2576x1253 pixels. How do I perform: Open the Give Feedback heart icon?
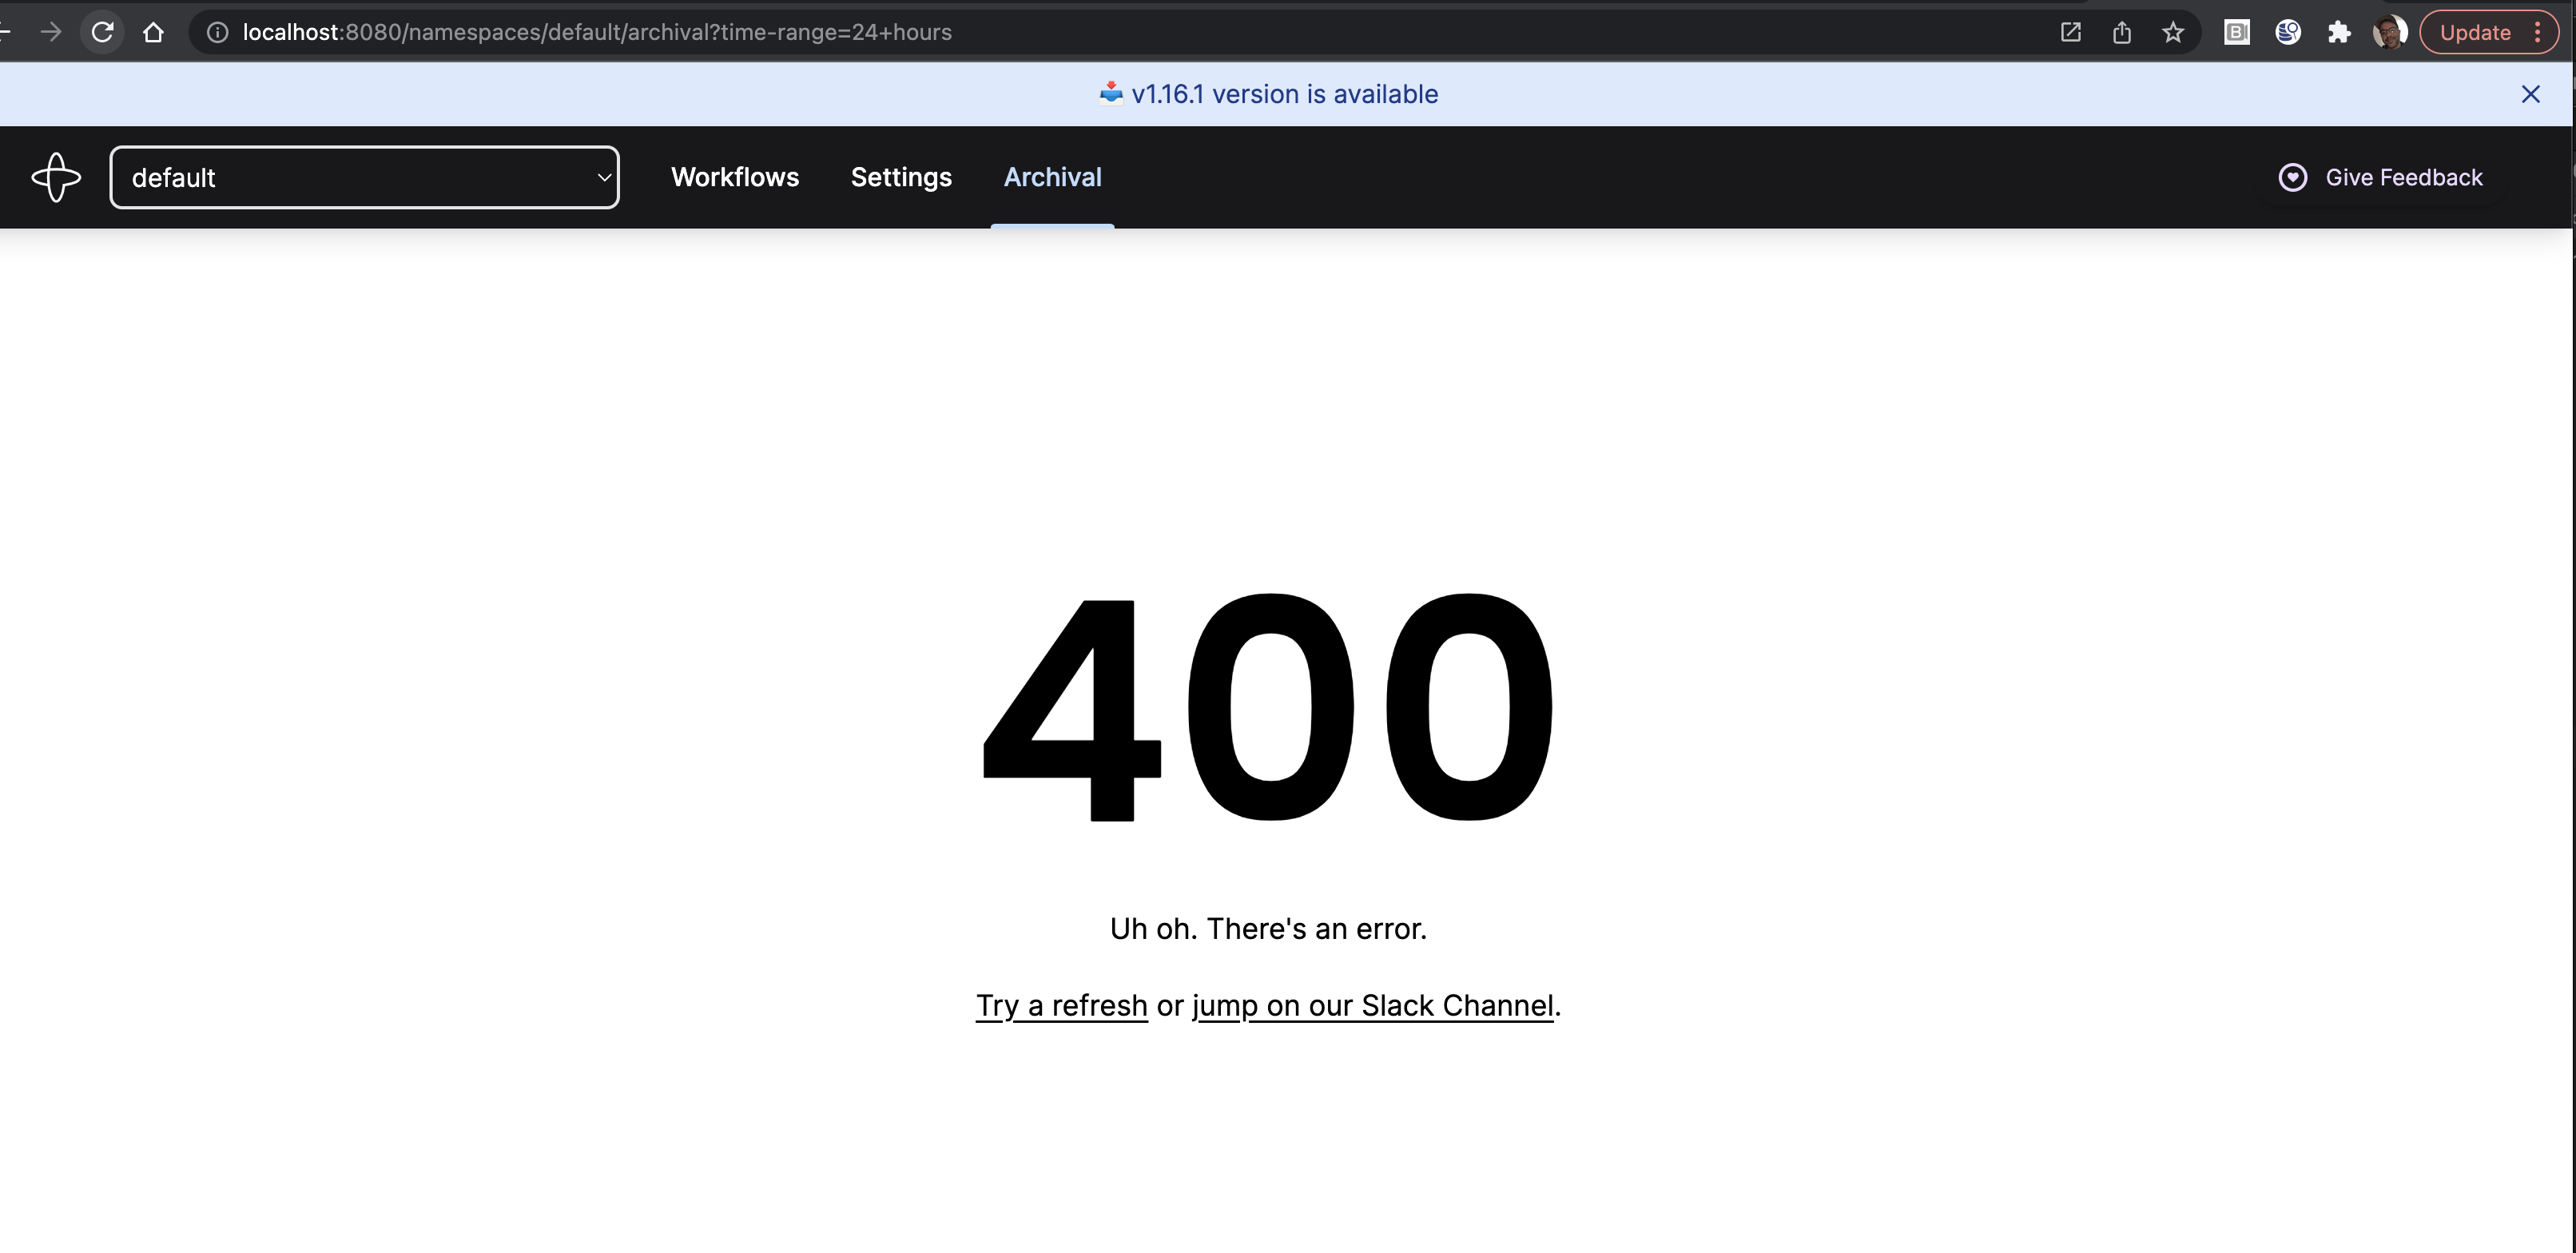tap(2292, 177)
